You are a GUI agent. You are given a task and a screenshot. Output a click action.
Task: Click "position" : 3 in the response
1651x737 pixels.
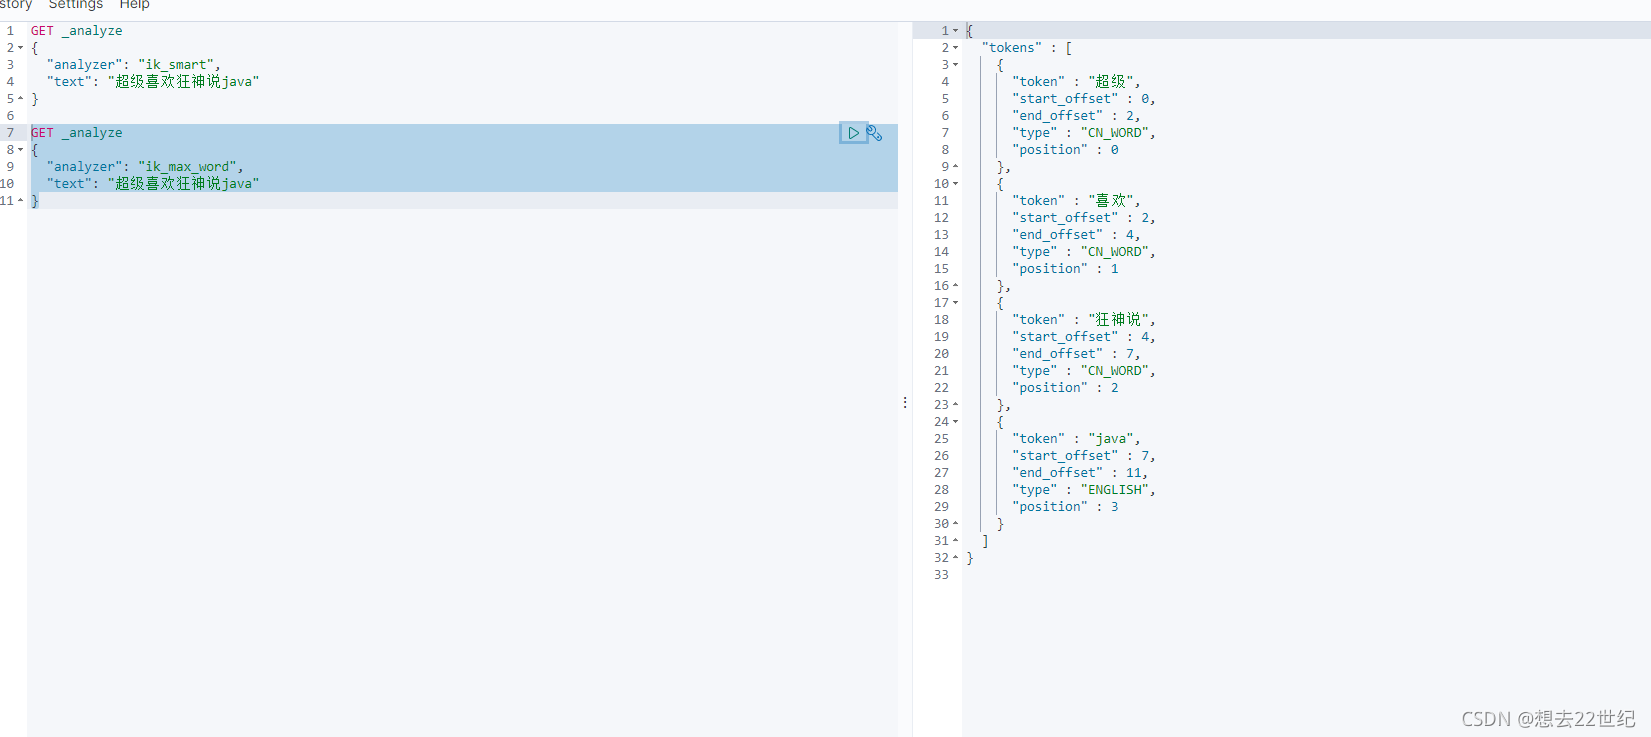[1065, 507]
